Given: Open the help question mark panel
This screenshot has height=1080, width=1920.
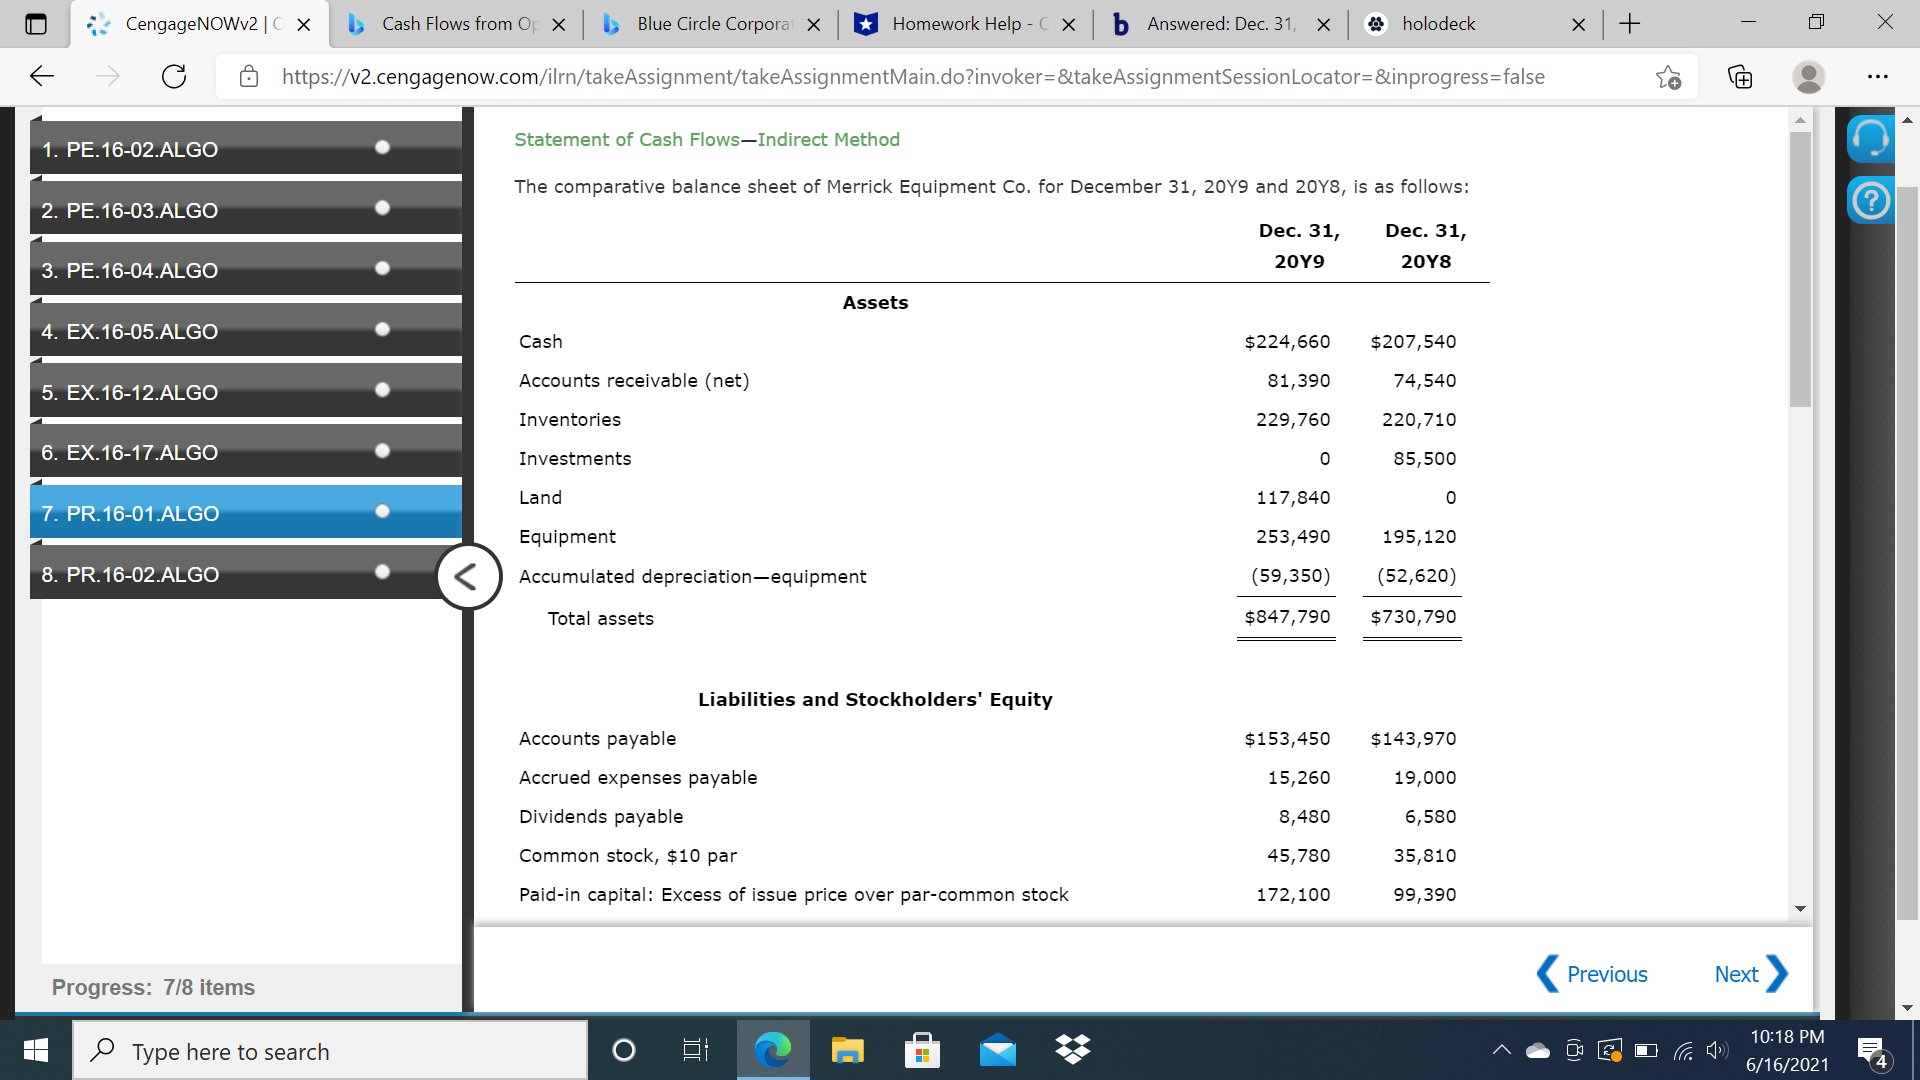Looking at the screenshot, I should [1869, 200].
